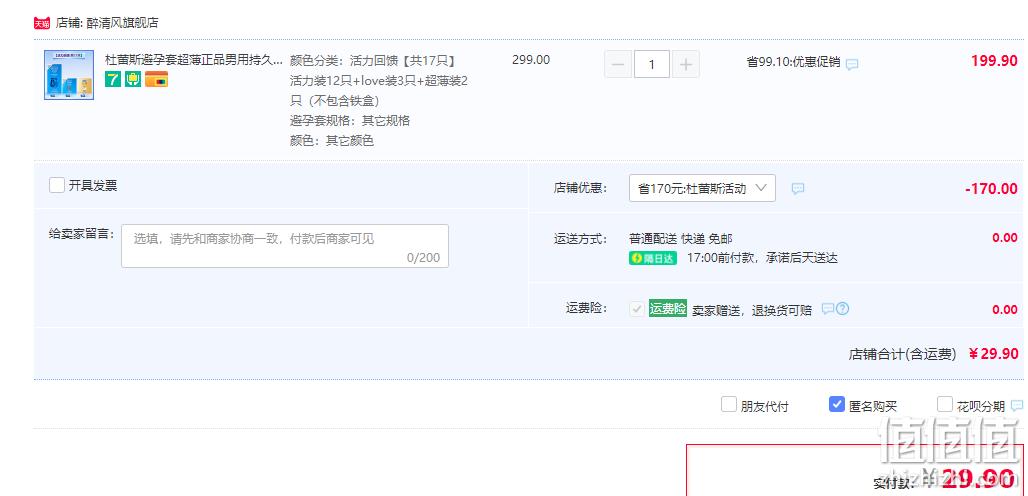The image size is (1028, 496).
Task: Open the 杜蕾斯避孕套超薄正品 product title link
Action: pos(194,60)
